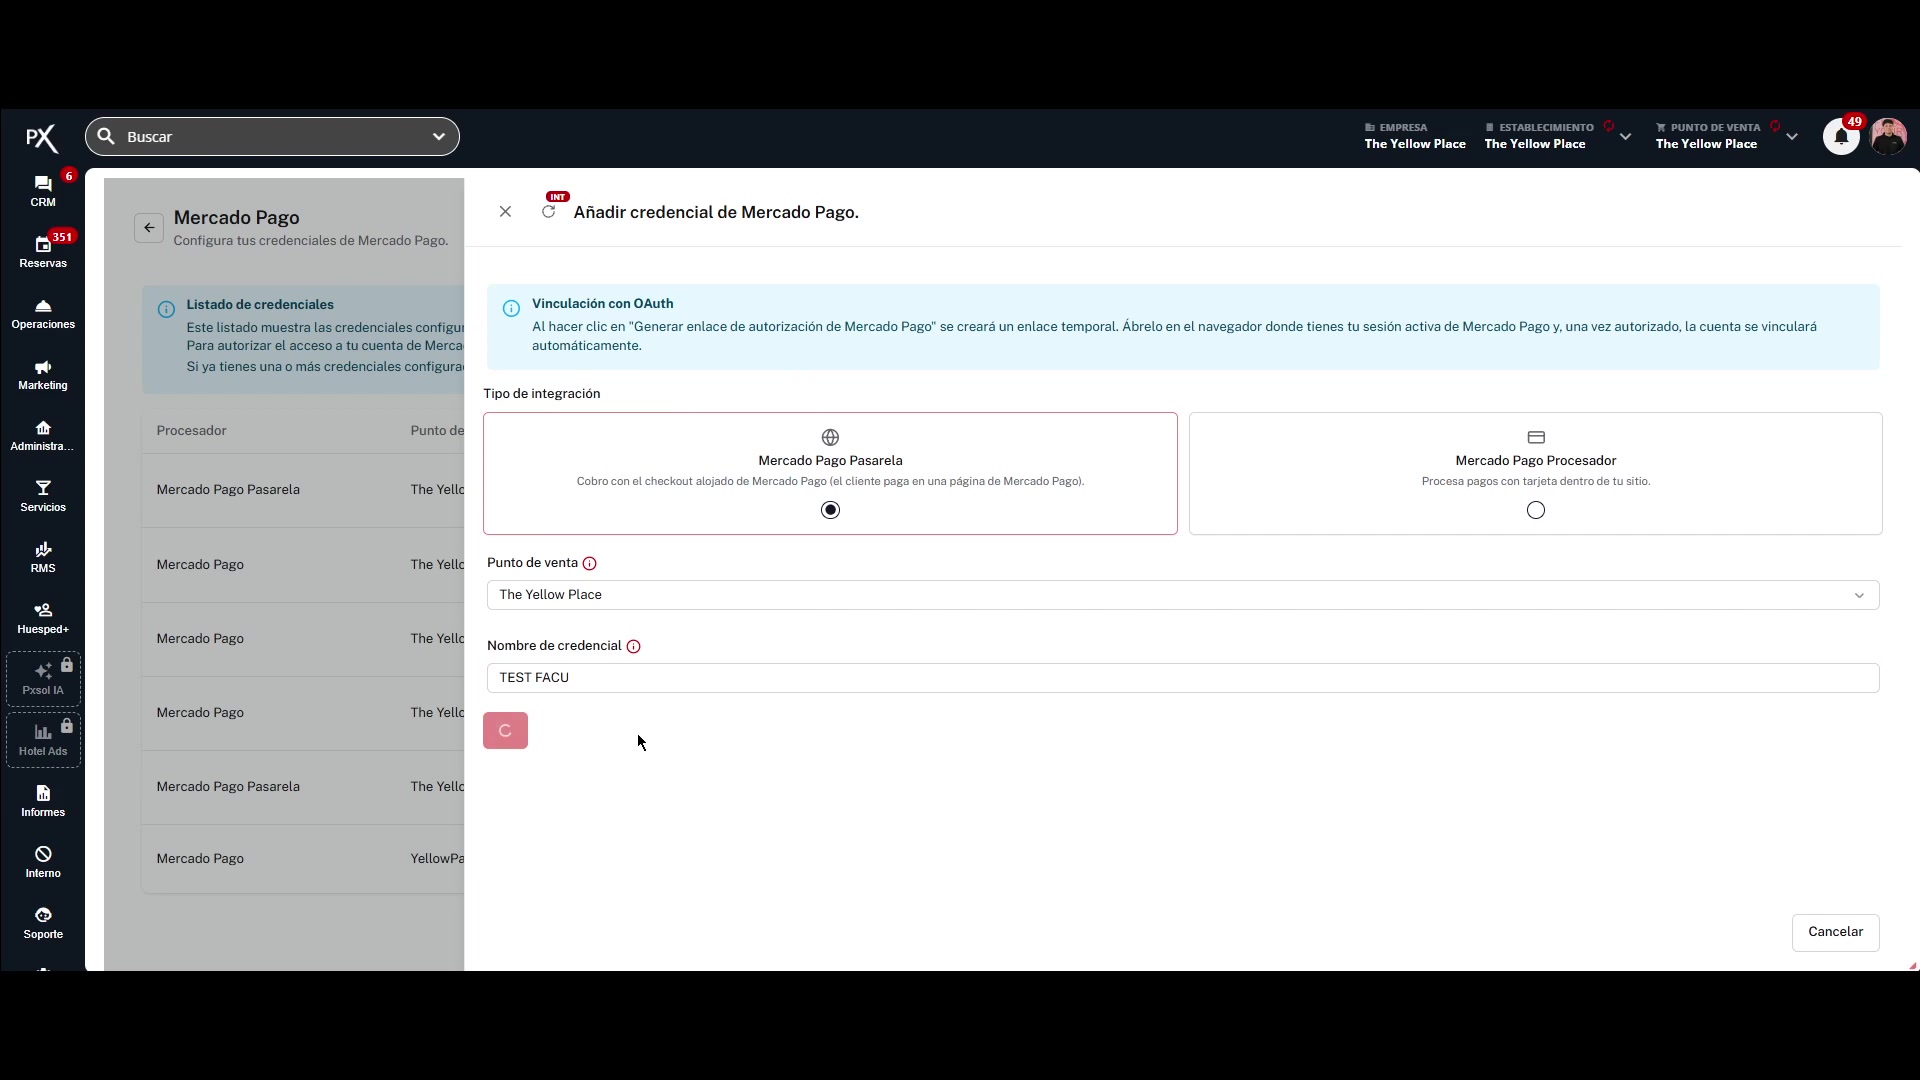Open the Operaciones sidebar menu item
The width and height of the screenshot is (1920, 1080).
point(43,312)
